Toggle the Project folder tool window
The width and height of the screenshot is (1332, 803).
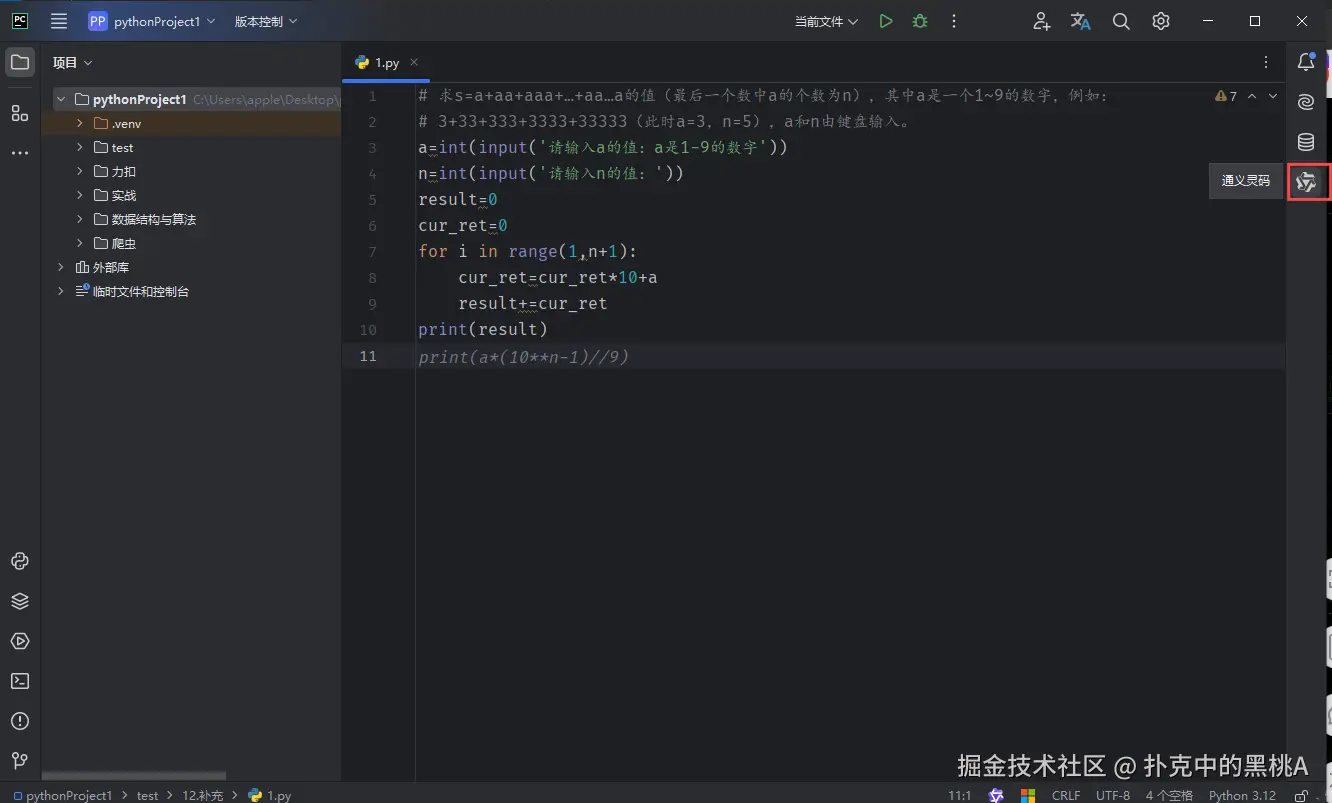[x=20, y=62]
